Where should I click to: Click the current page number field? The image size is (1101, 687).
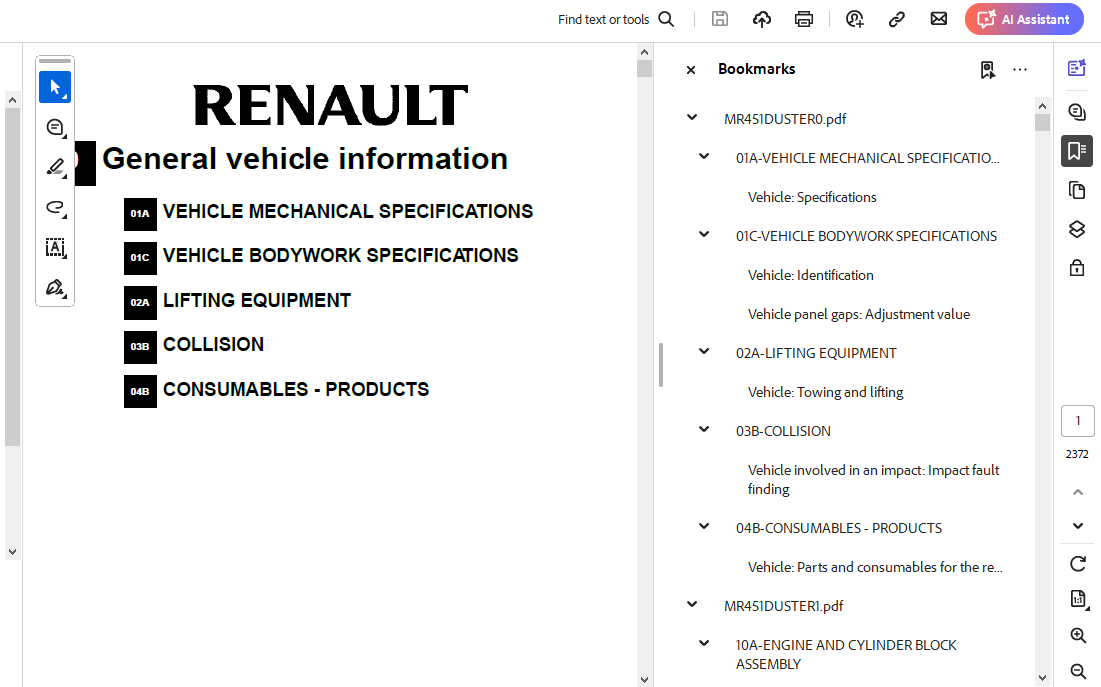click(1078, 421)
